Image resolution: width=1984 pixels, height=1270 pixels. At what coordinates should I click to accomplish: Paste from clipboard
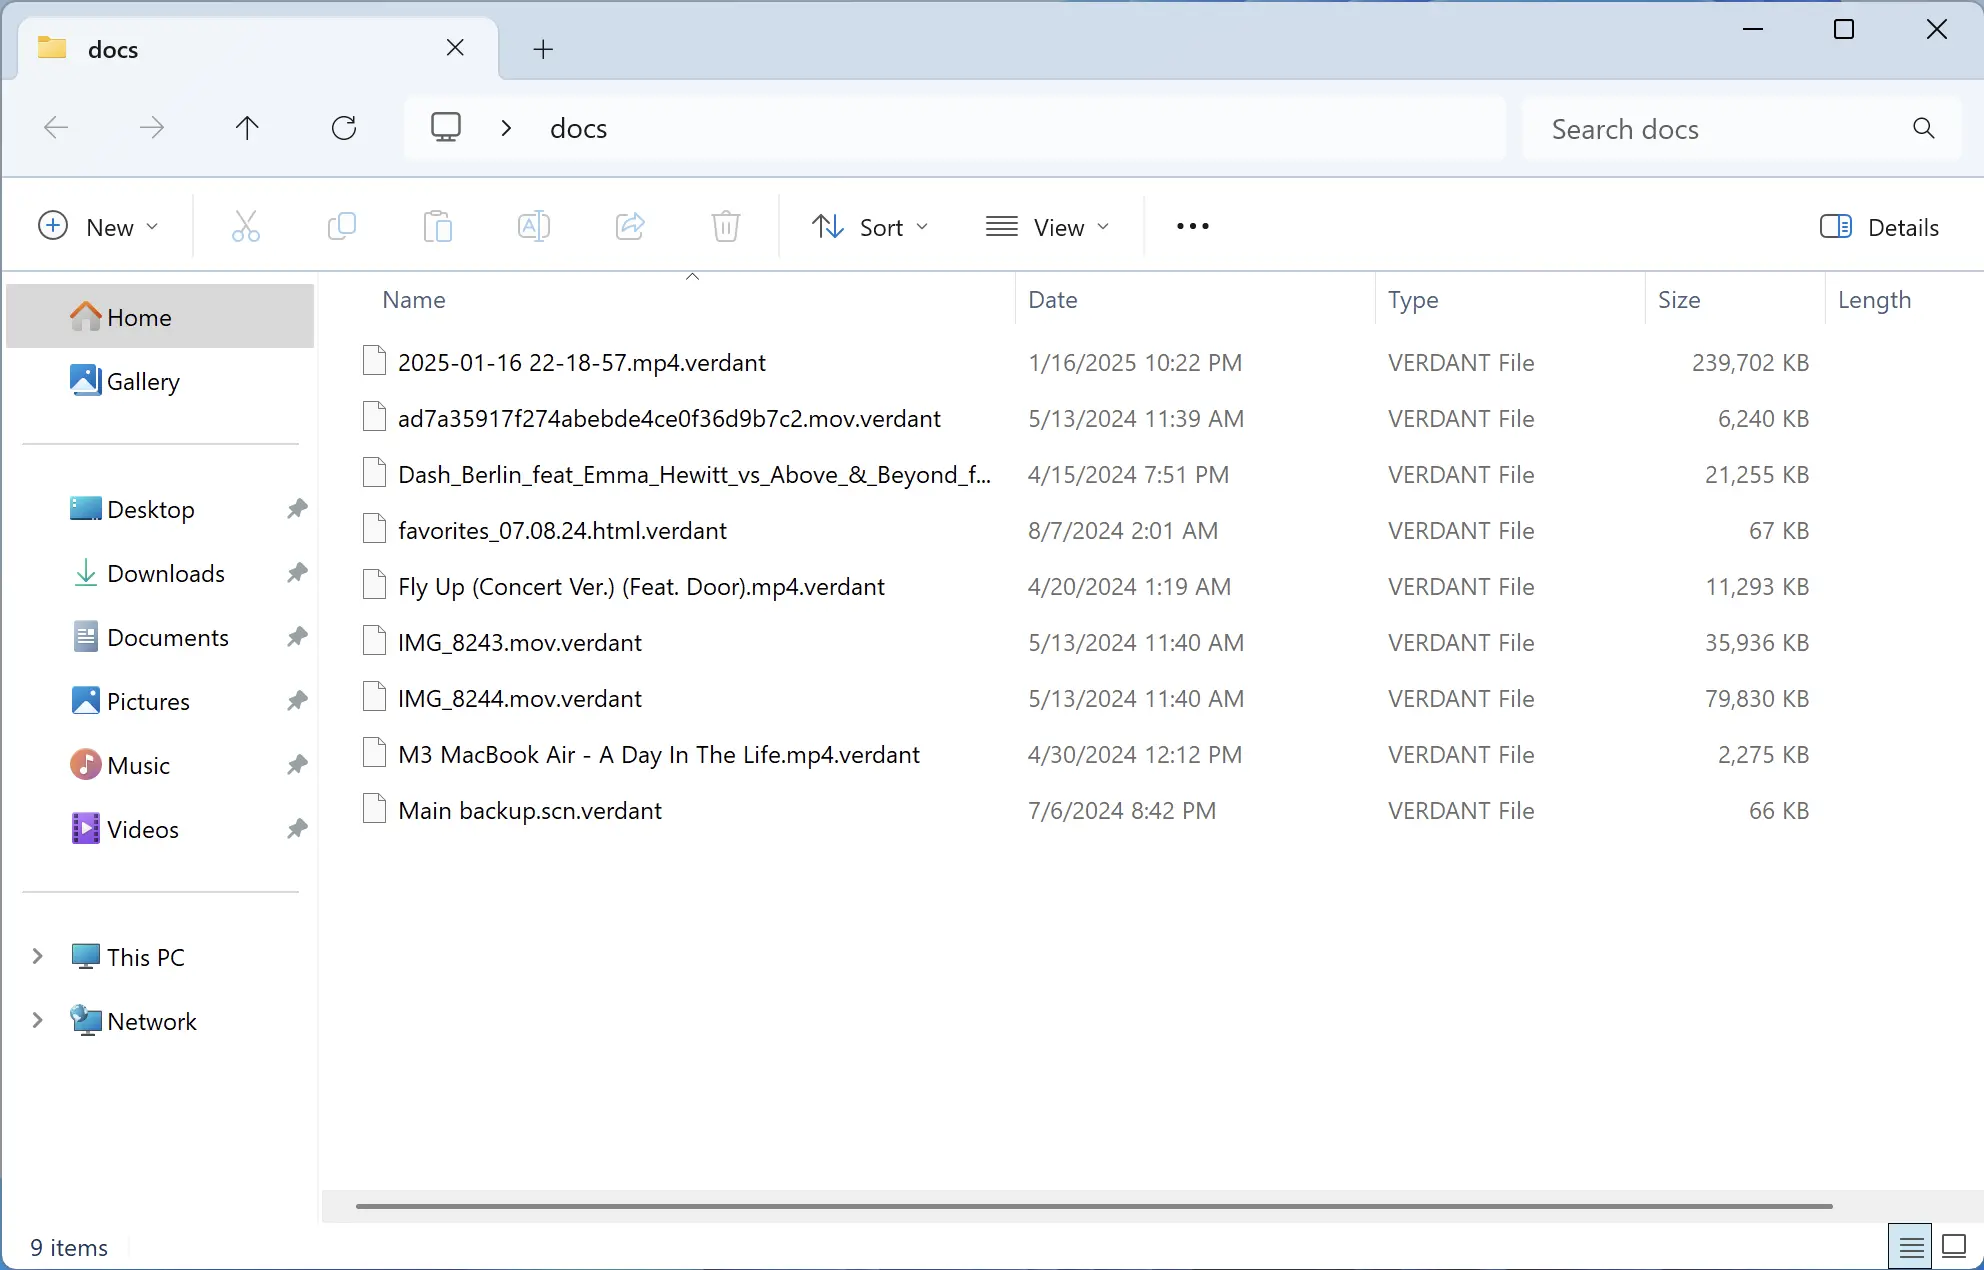click(x=437, y=226)
